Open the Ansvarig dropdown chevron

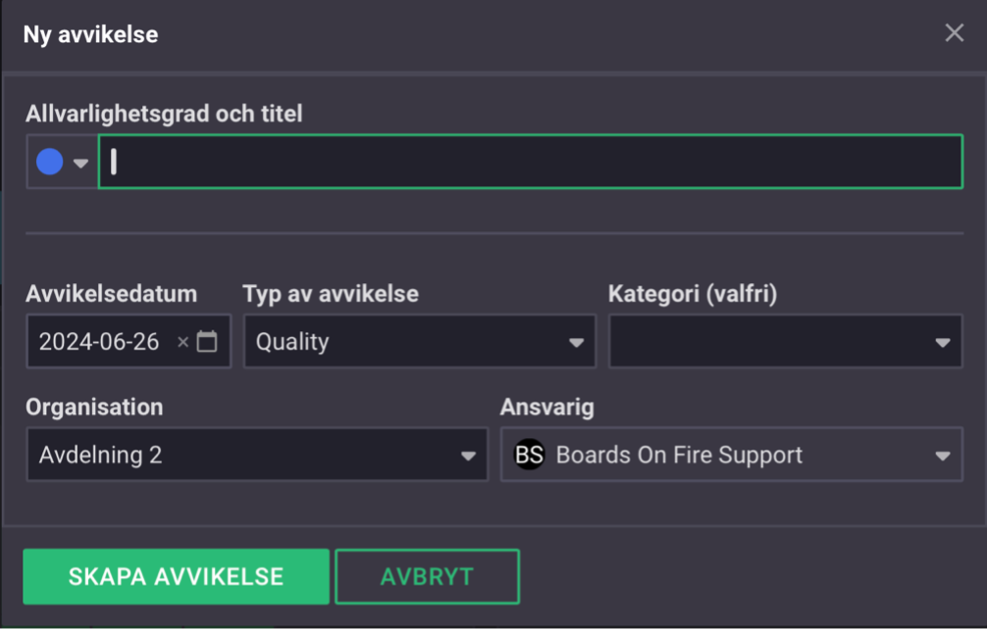941,455
